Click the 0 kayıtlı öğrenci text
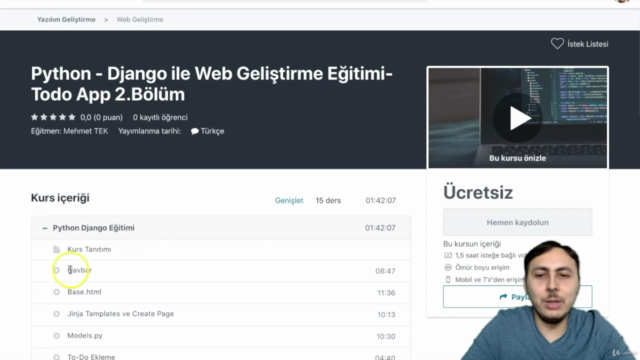Screen dimensions: 640x360 coord(160,117)
